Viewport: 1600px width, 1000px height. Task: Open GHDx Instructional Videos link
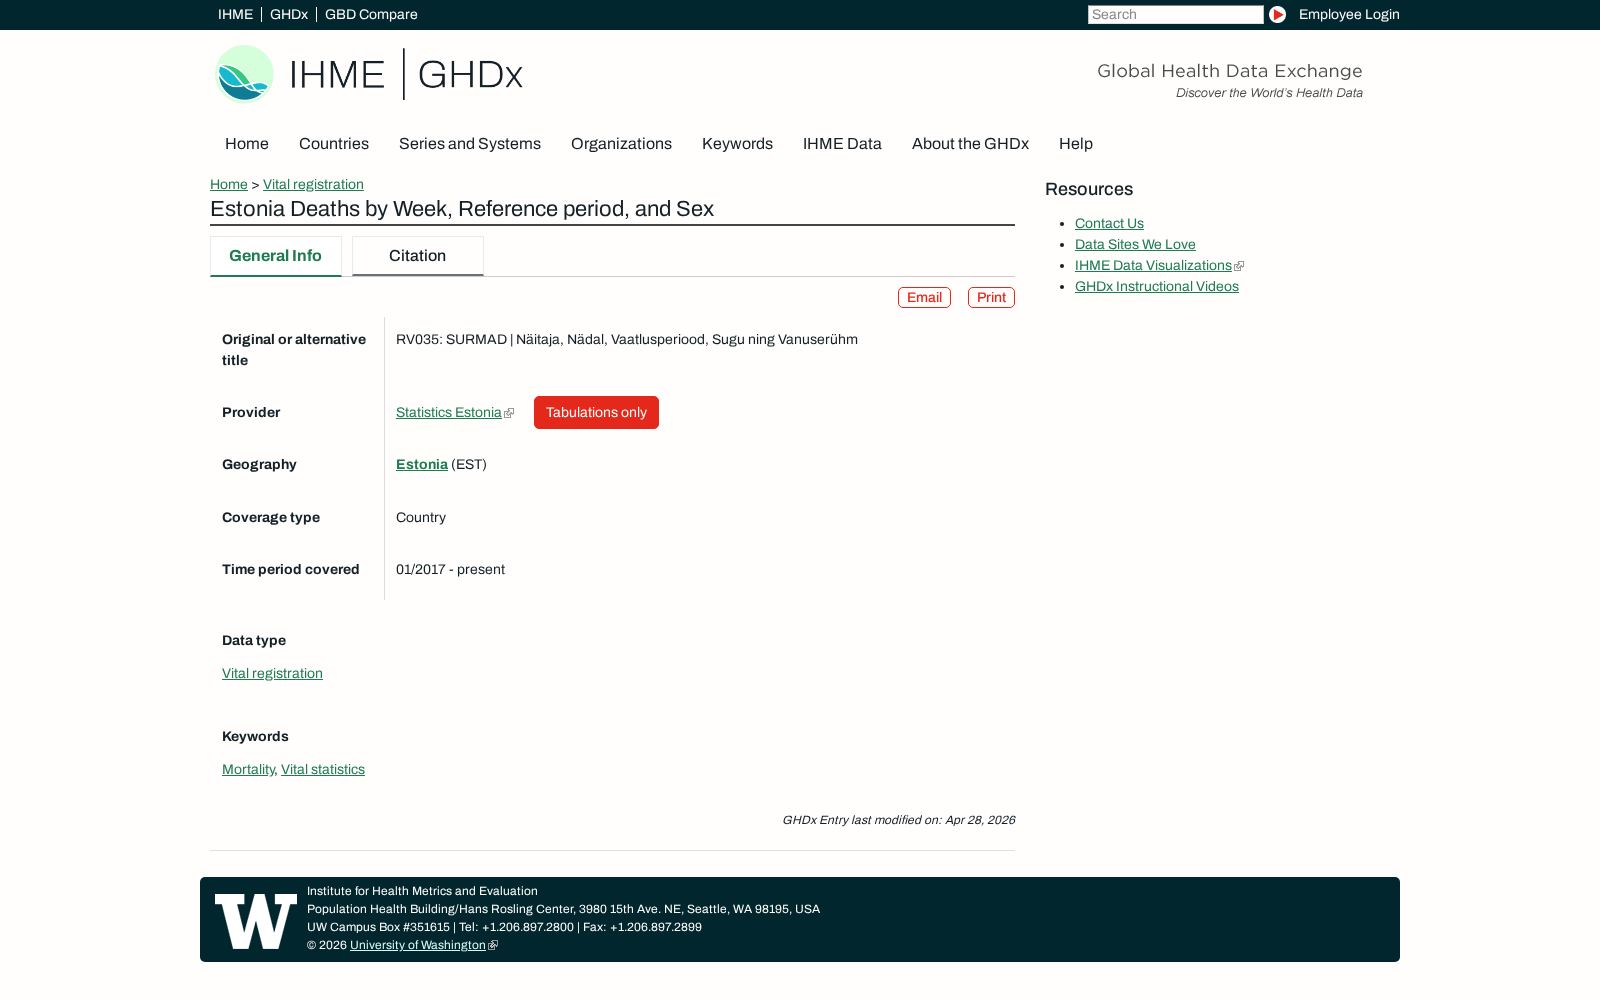click(1157, 286)
